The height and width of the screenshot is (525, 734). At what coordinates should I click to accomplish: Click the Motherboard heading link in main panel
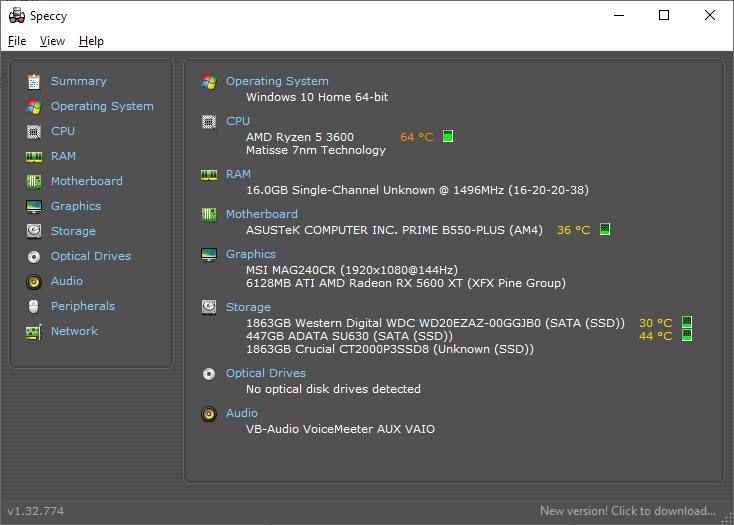tap(262, 214)
